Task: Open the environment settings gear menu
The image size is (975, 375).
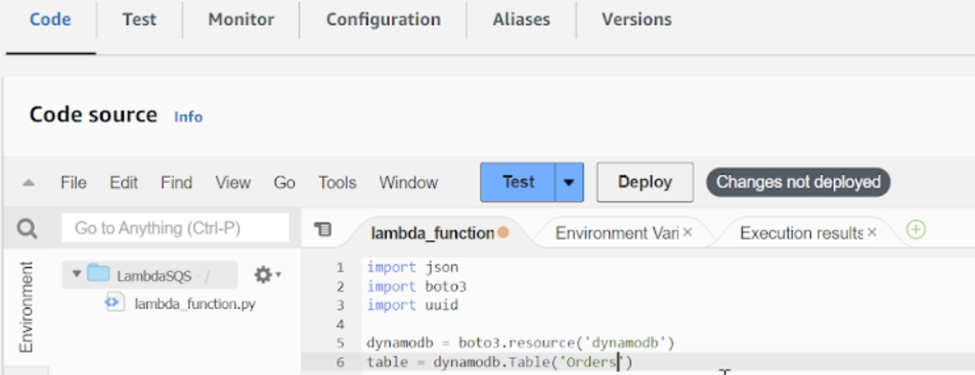Action: coord(267,274)
